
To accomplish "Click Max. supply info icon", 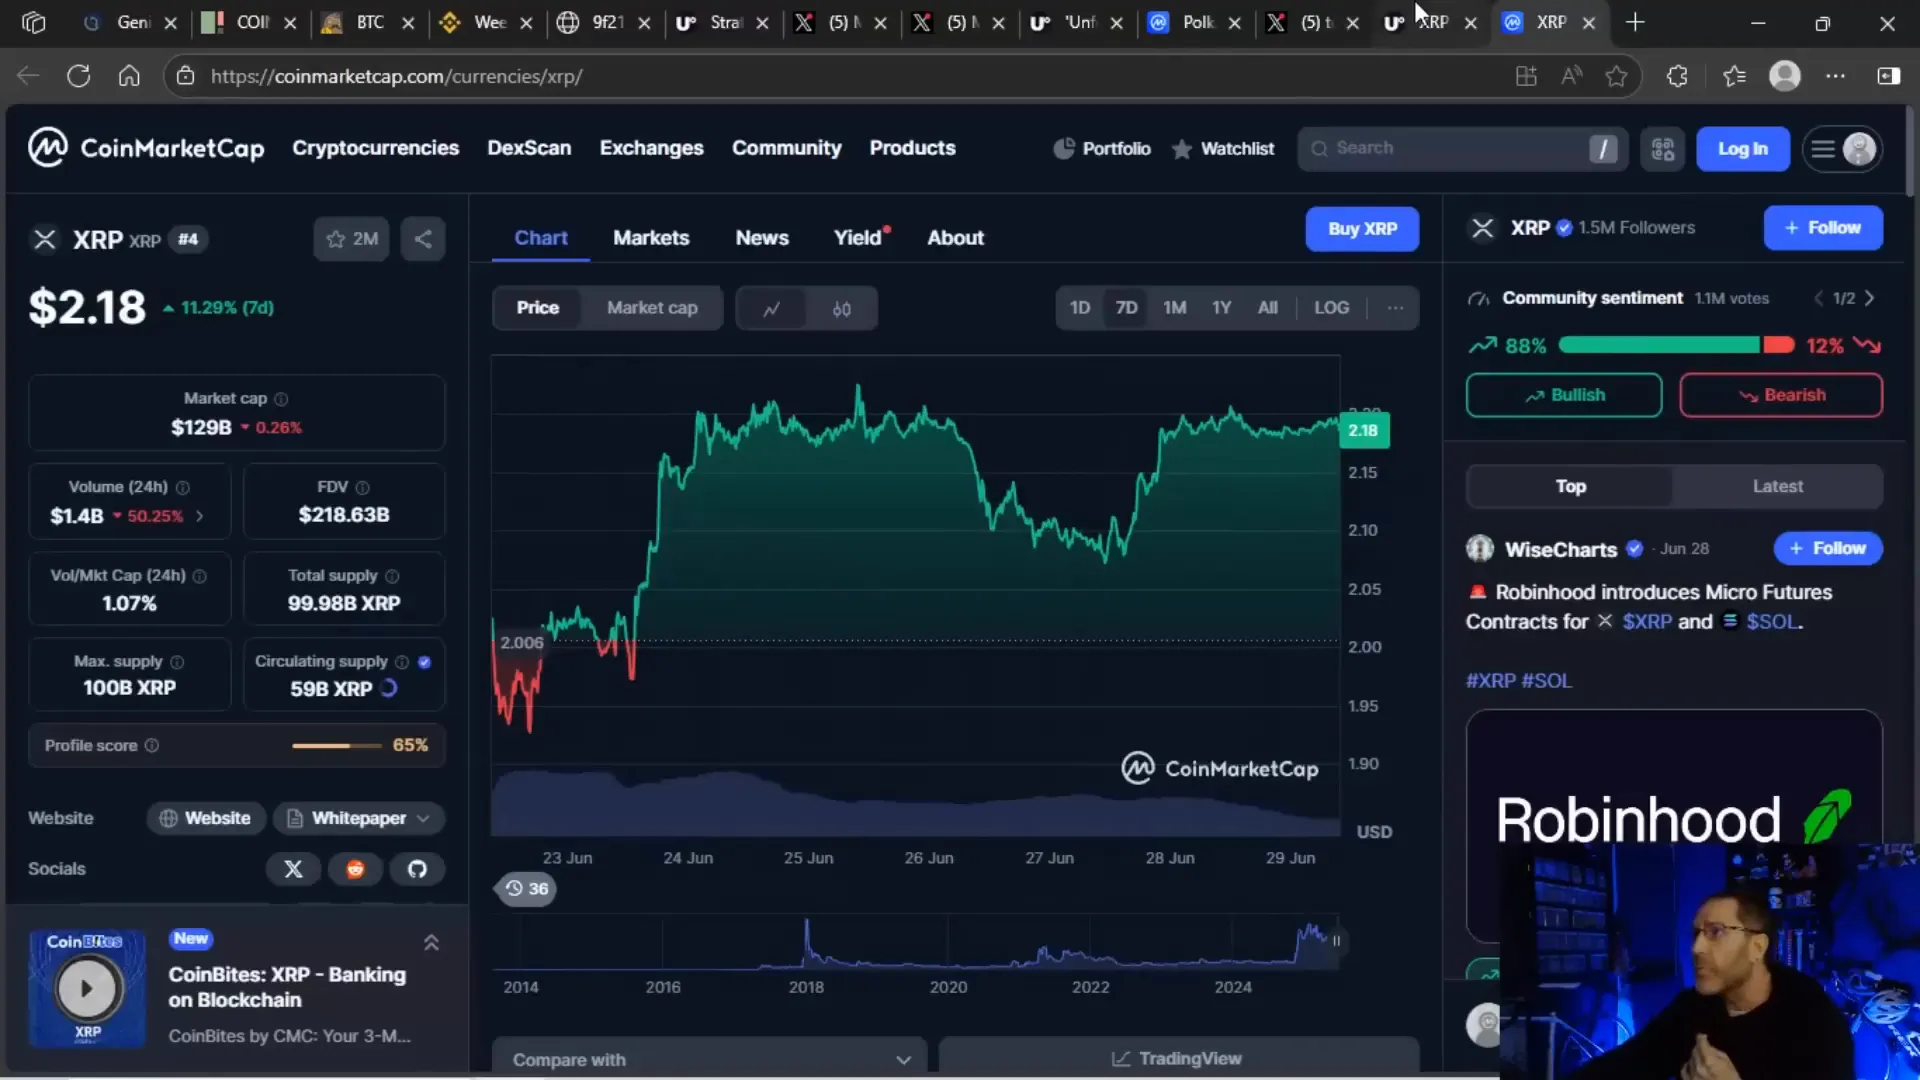I will (x=177, y=662).
